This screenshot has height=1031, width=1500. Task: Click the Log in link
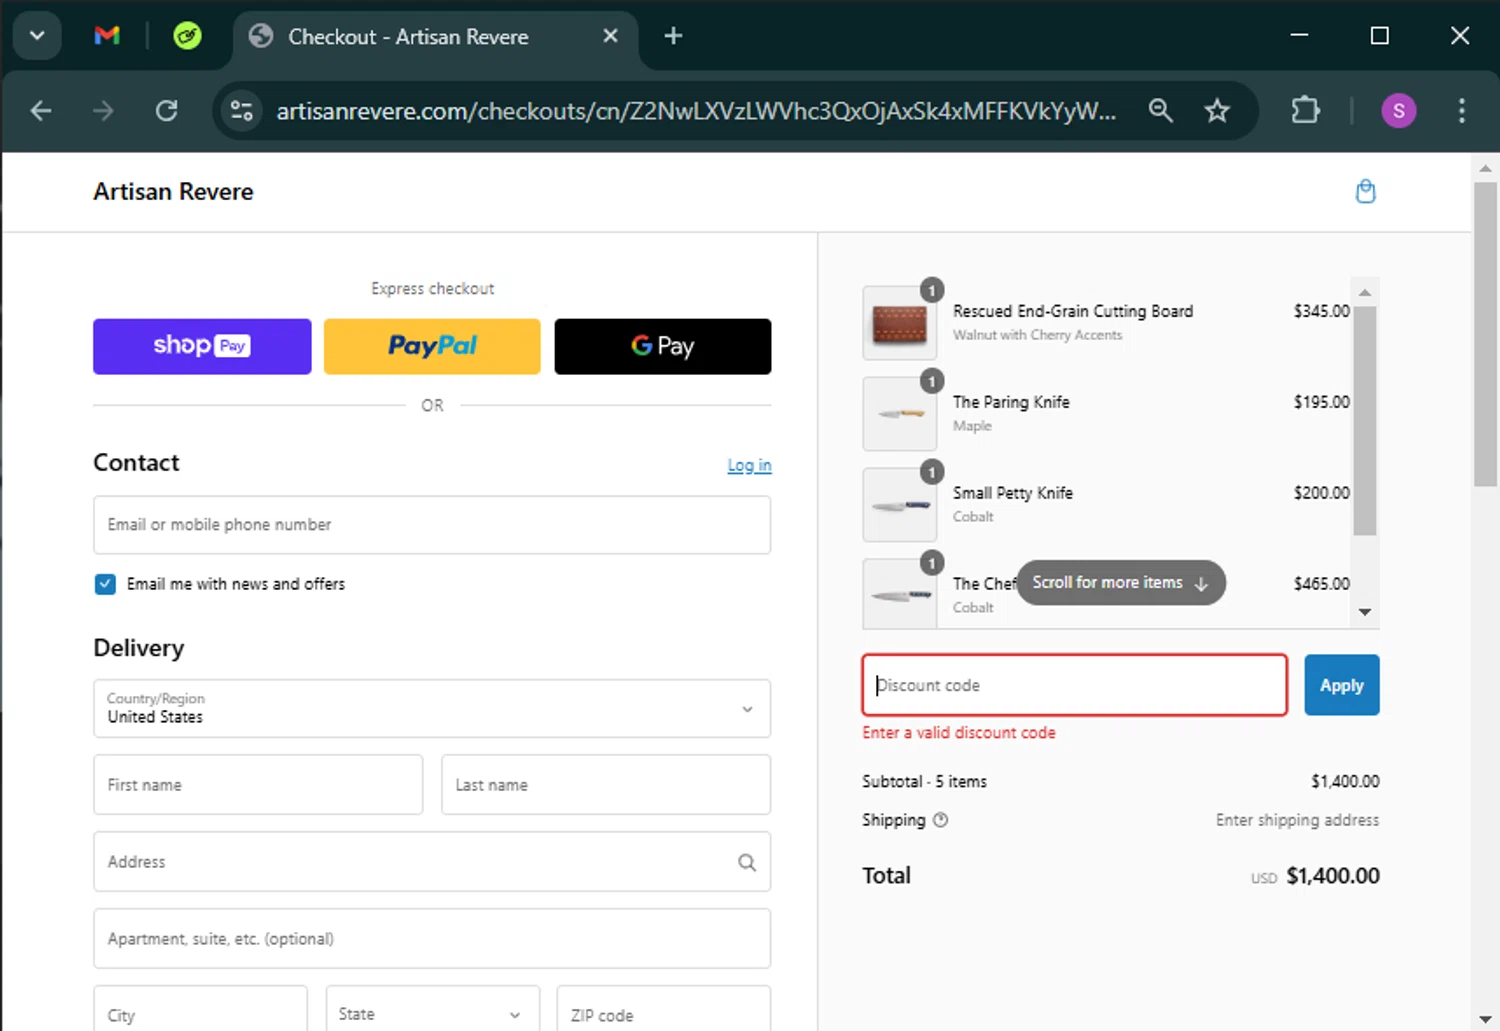tap(749, 465)
